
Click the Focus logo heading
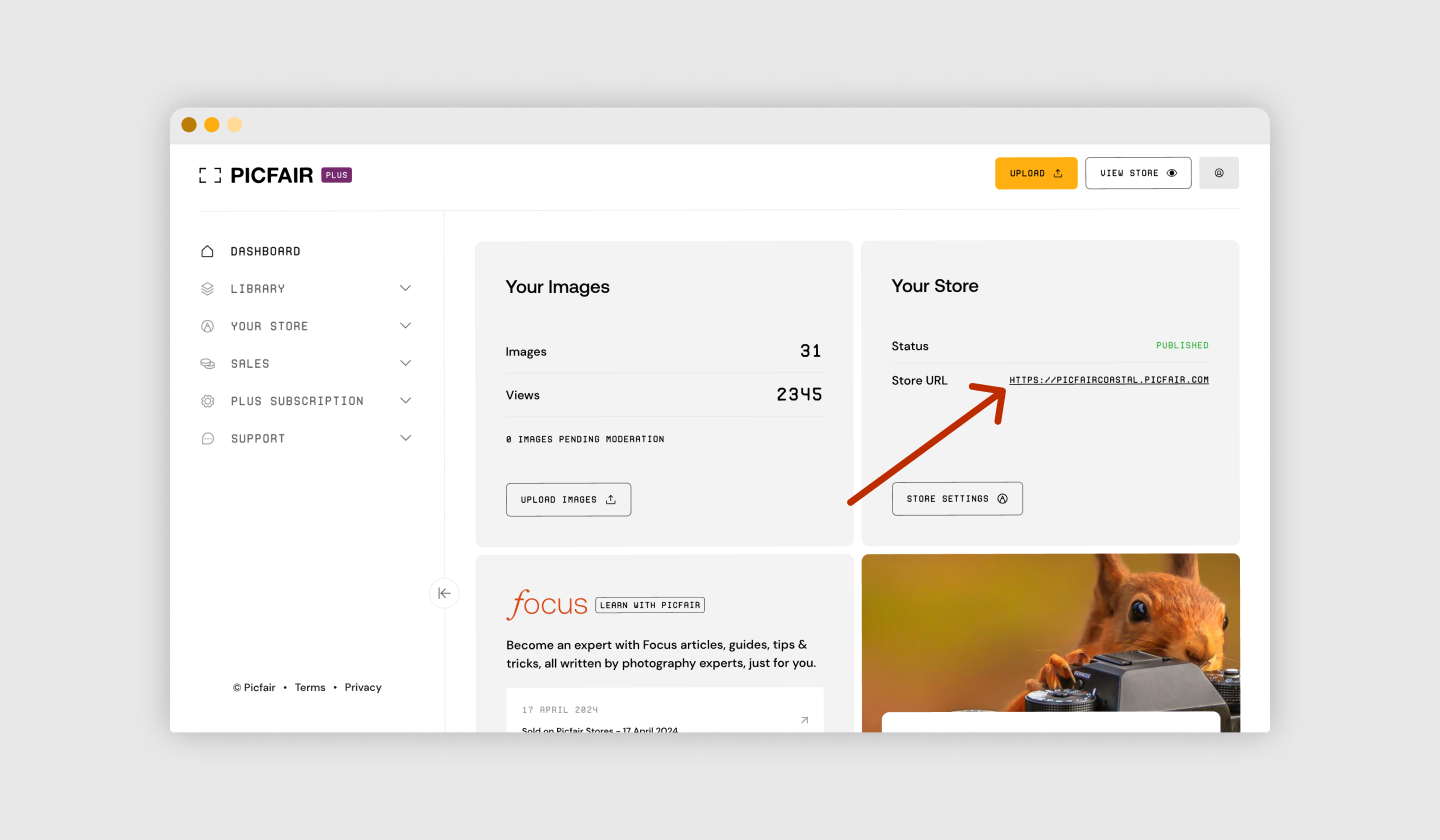click(547, 605)
